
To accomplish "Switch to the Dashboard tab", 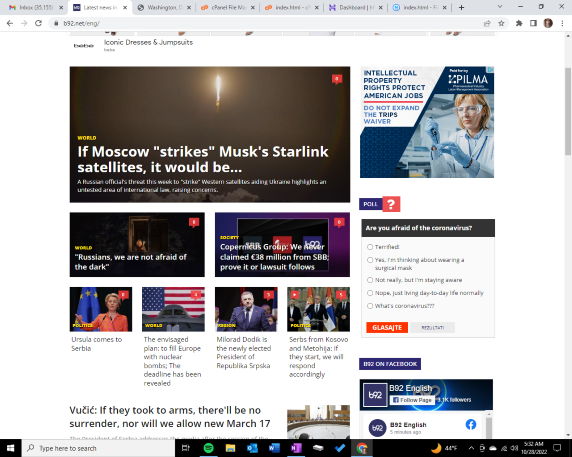I will point(356,7).
